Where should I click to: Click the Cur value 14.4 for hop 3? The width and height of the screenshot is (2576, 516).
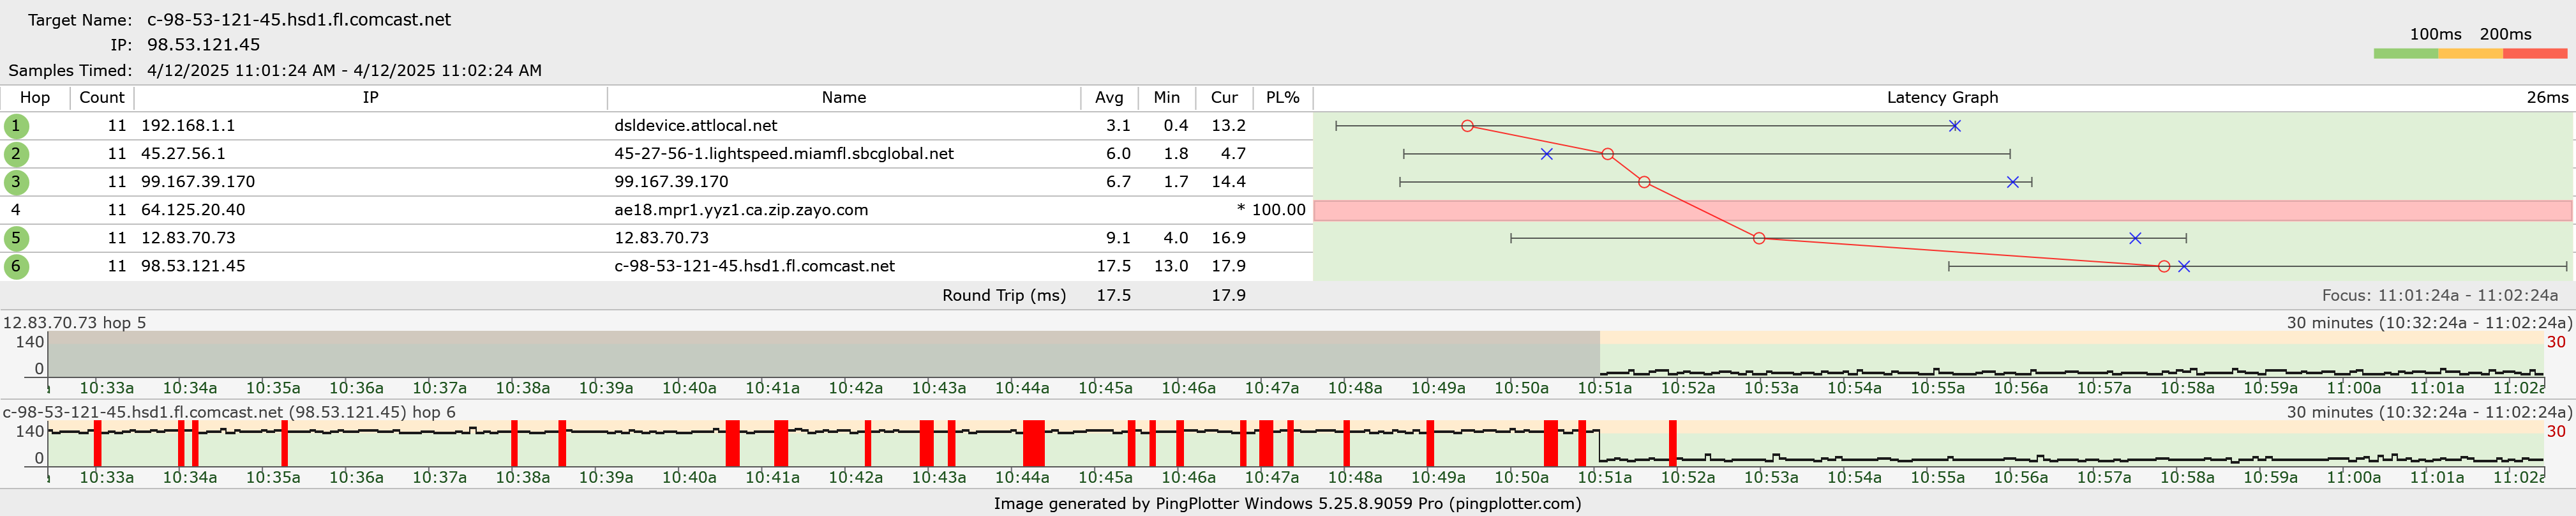[x=1228, y=182]
